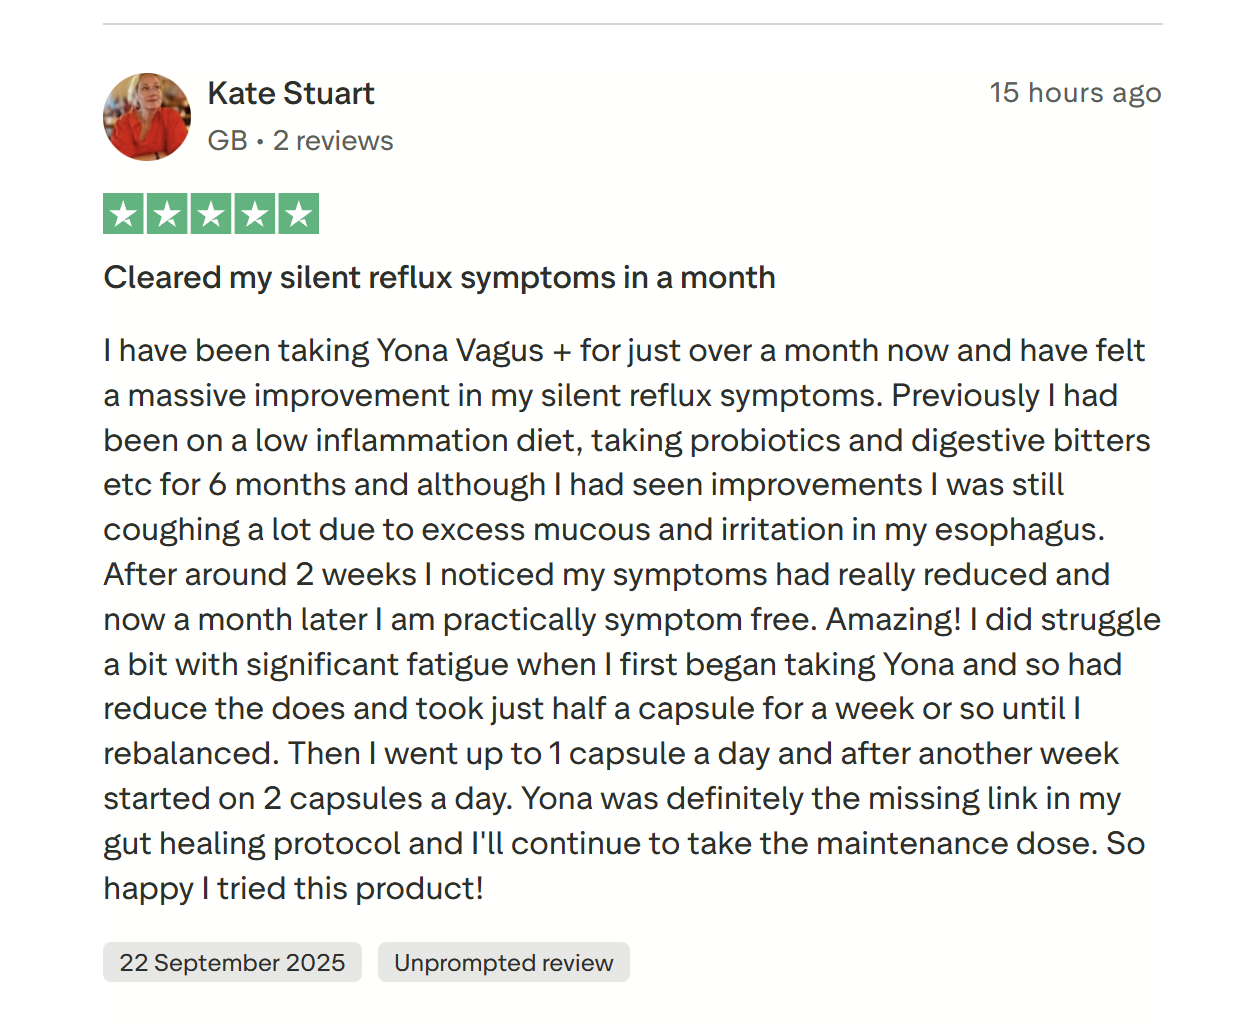1260x1026 pixels.
Task: Click the third star in the rating
Action: click(x=211, y=214)
